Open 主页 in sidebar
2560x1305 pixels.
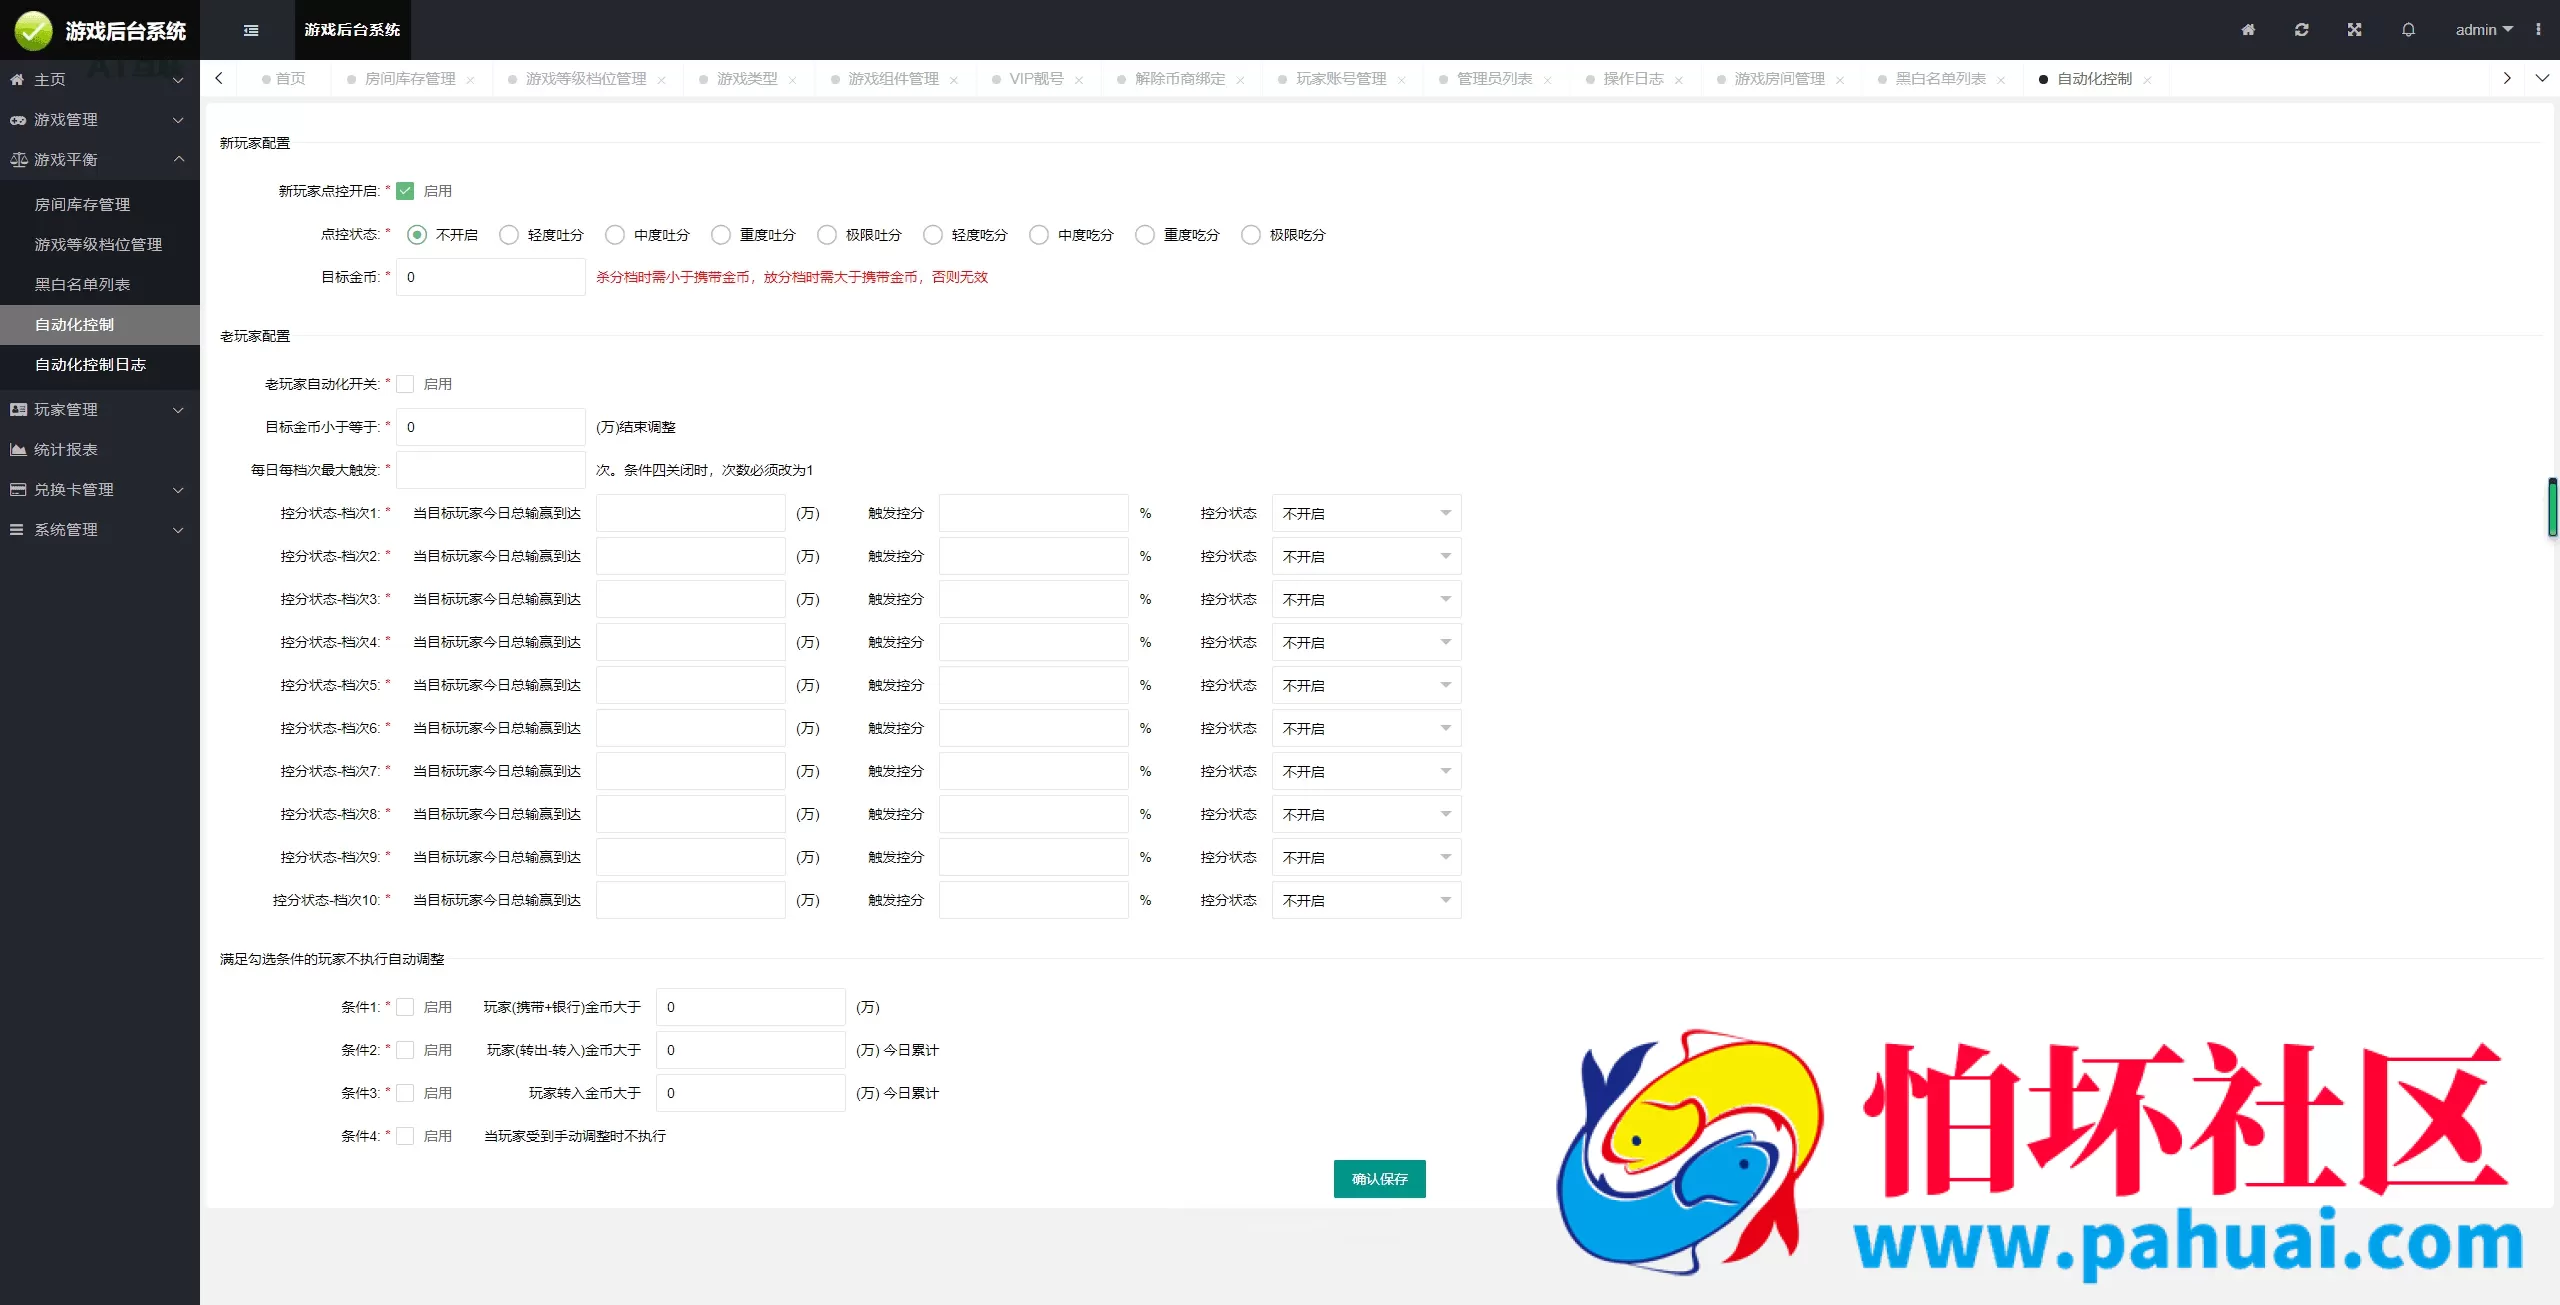coord(100,79)
